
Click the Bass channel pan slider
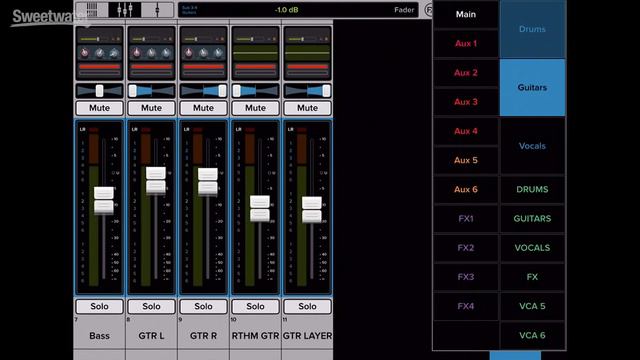point(100,91)
